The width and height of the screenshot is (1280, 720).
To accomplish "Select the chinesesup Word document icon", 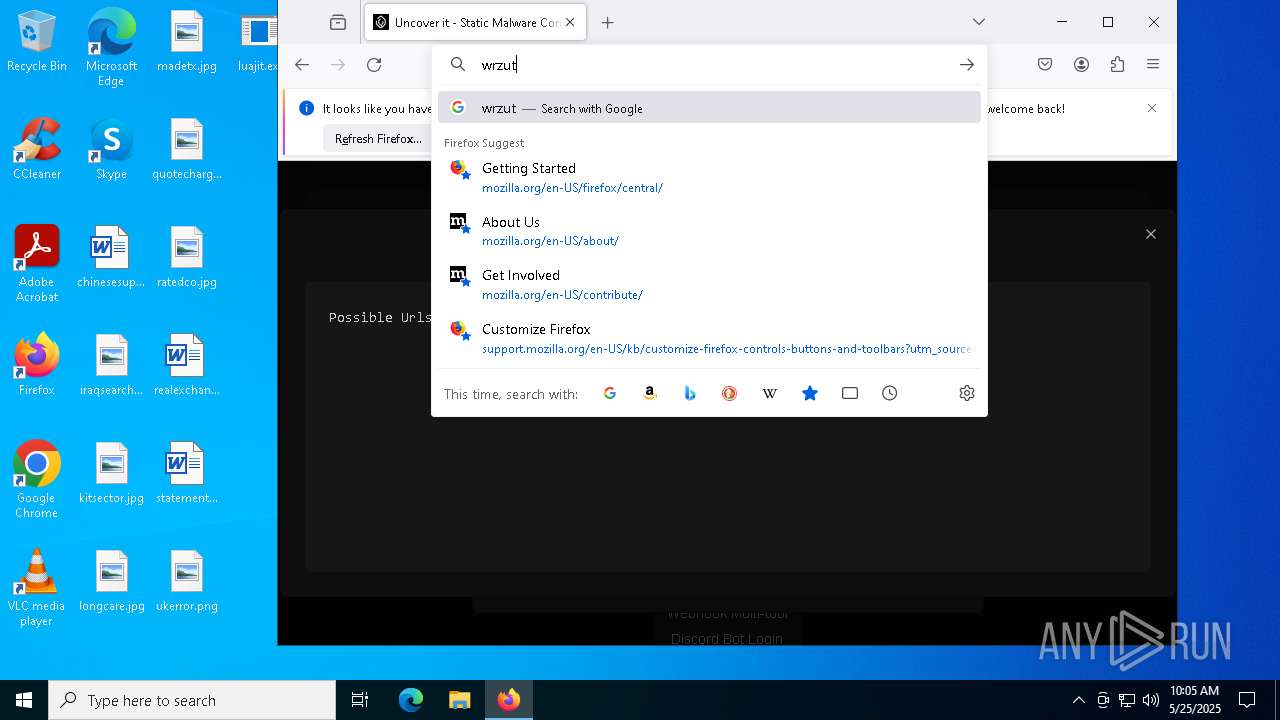I will click(x=111, y=258).
